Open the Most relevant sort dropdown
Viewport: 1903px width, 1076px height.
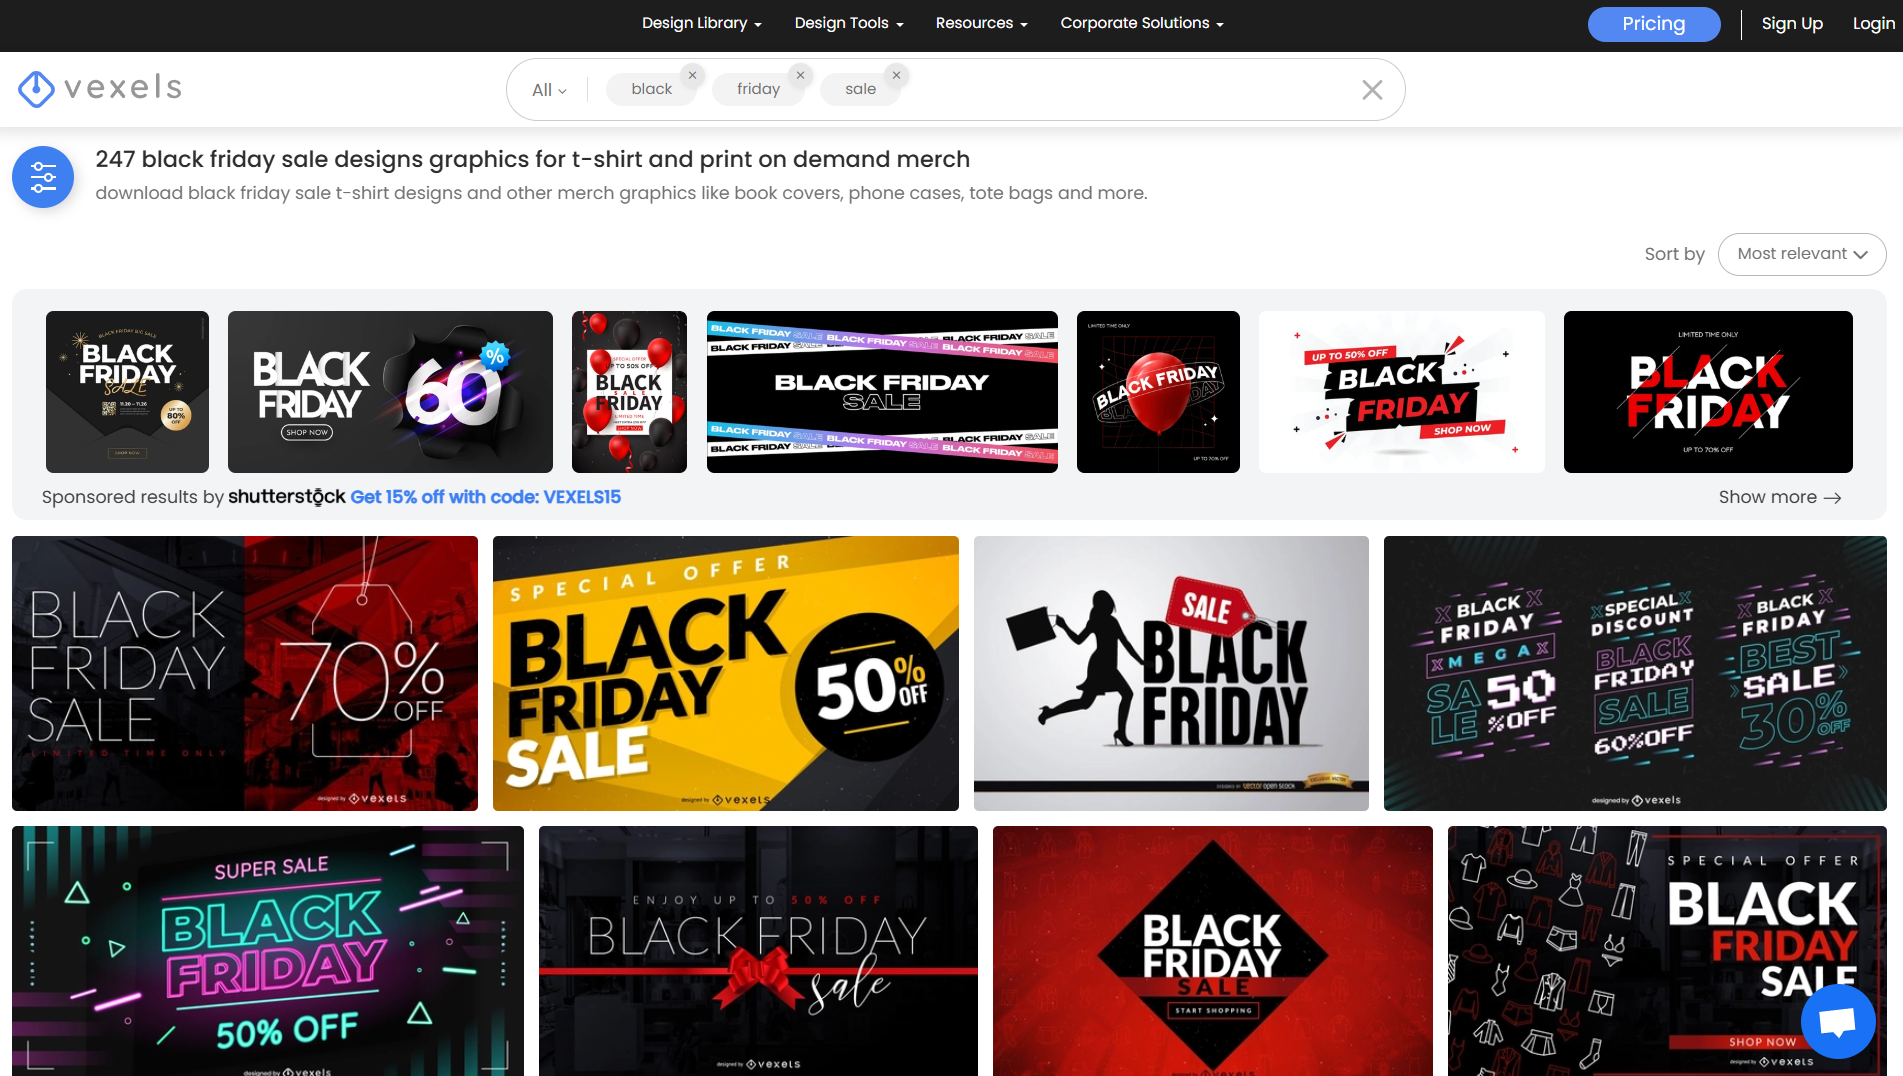pyautogui.click(x=1802, y=254)
